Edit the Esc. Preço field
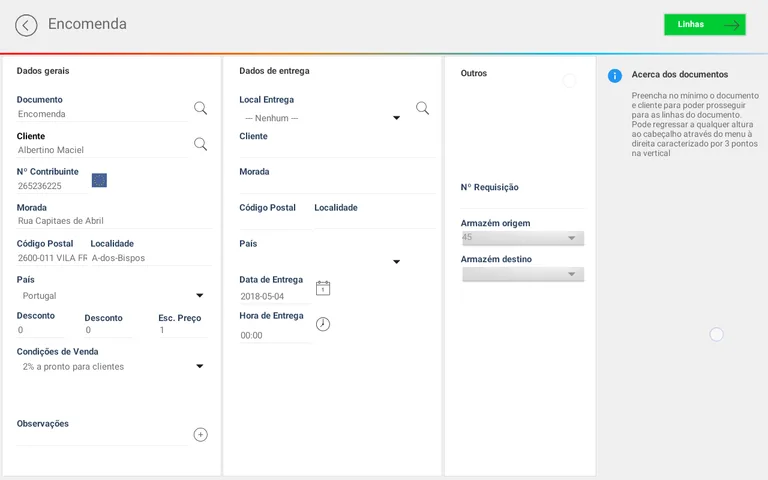The width and height of the screenshot is (768, 480). [183, 330]
